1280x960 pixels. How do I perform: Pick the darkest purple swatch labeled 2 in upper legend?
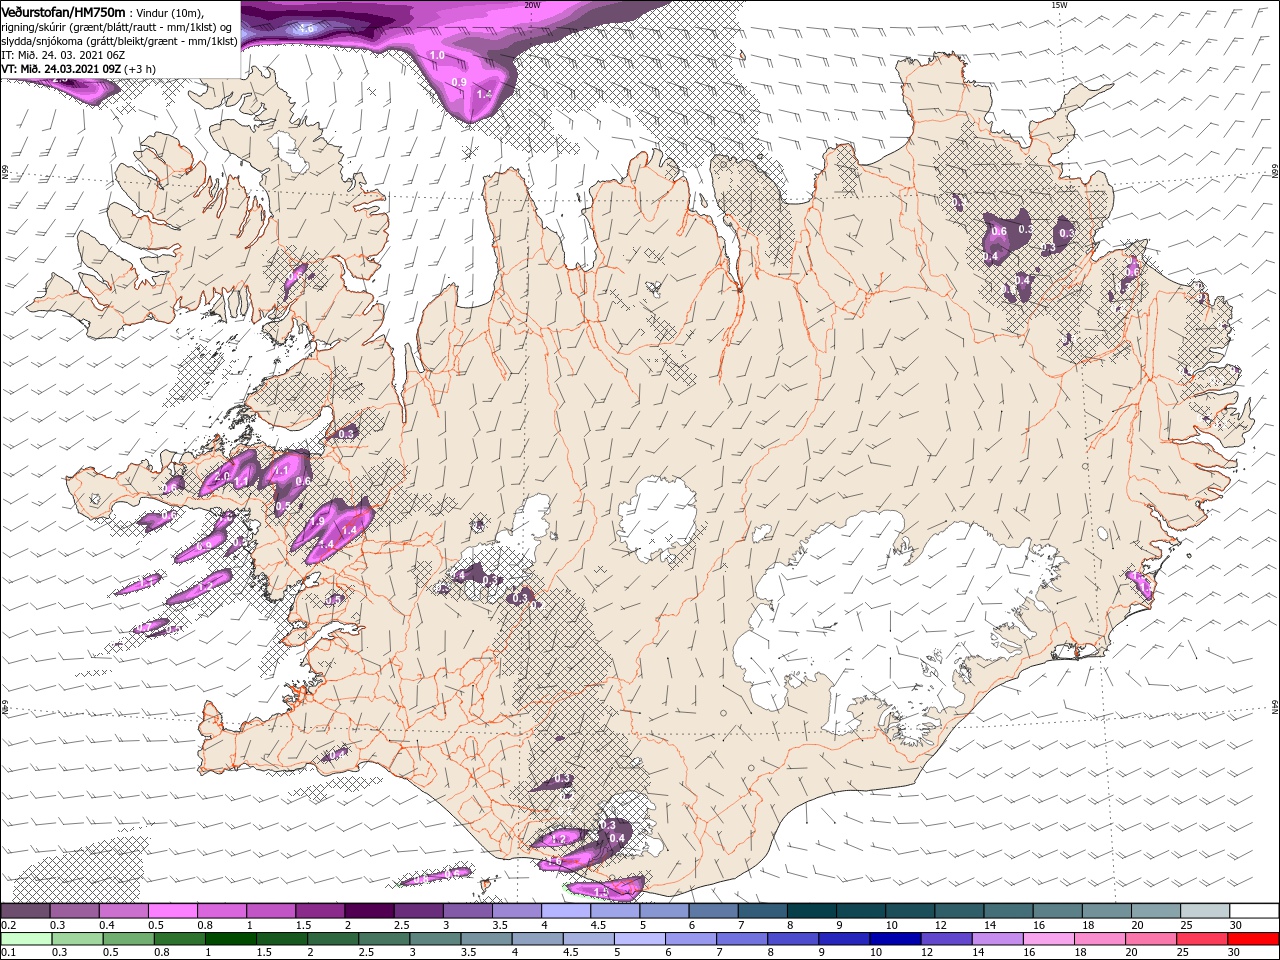point(369,910)
